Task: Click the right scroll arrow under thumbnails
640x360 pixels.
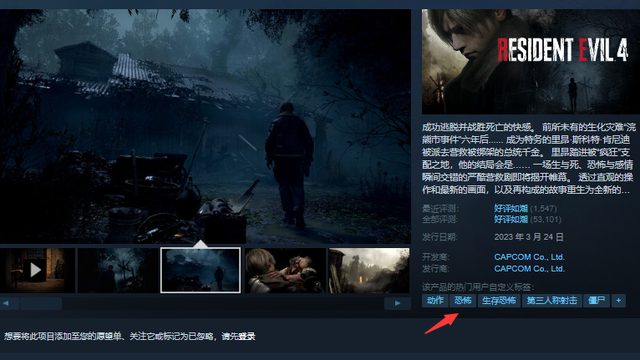Action: point(397,303)
